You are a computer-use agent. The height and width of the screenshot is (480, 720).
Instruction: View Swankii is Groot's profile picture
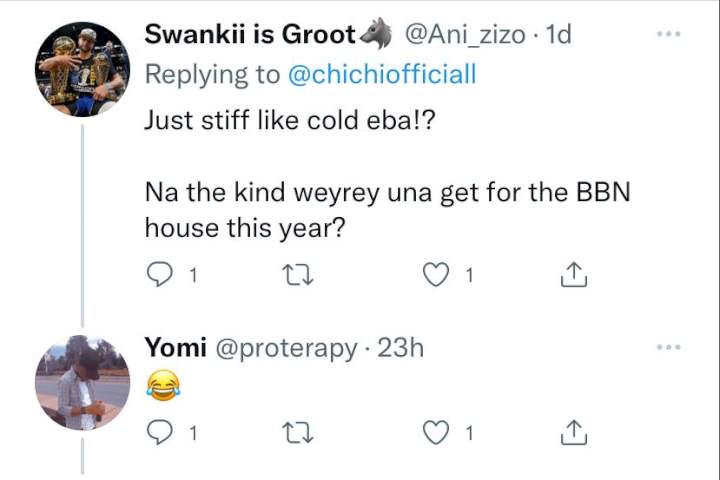click(x=83, y=69)
